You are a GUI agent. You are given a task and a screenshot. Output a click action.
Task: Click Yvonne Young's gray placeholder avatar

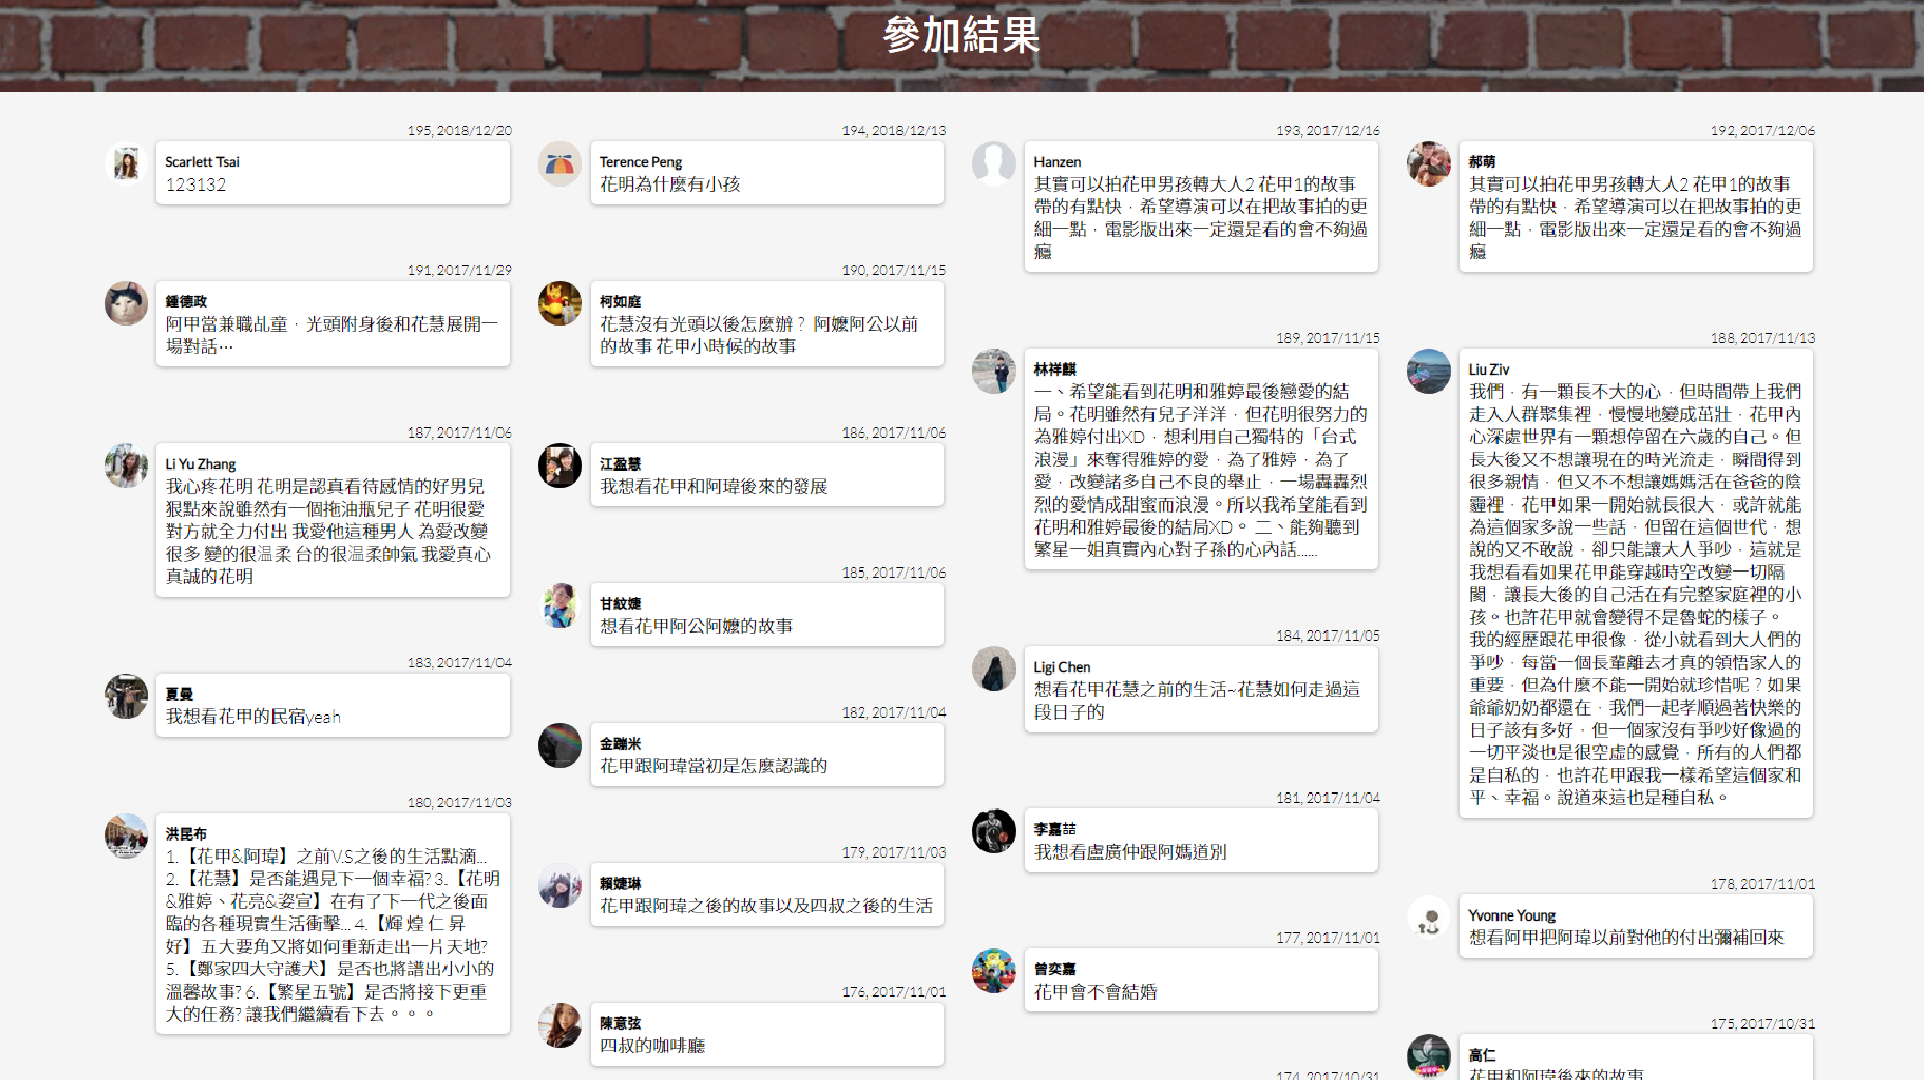[1429, 917]
